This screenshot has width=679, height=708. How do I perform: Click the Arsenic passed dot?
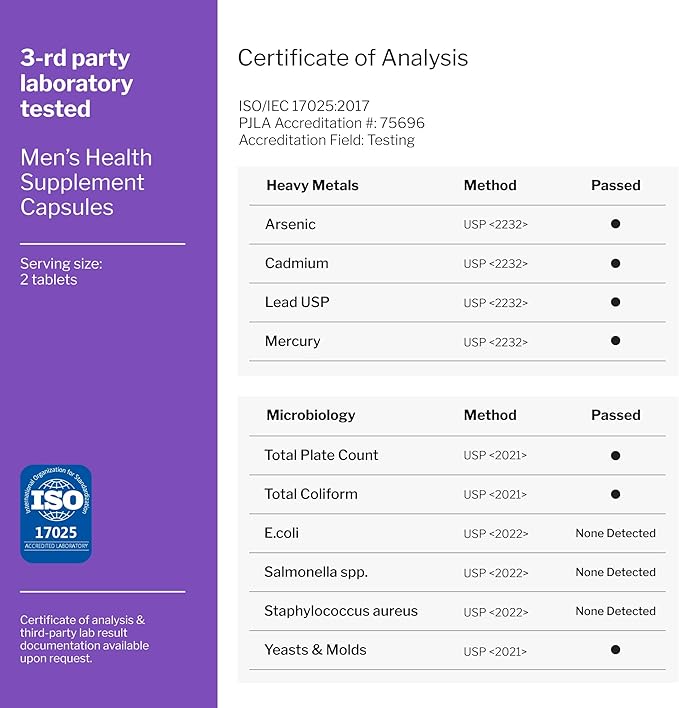[x=615, y=224]
